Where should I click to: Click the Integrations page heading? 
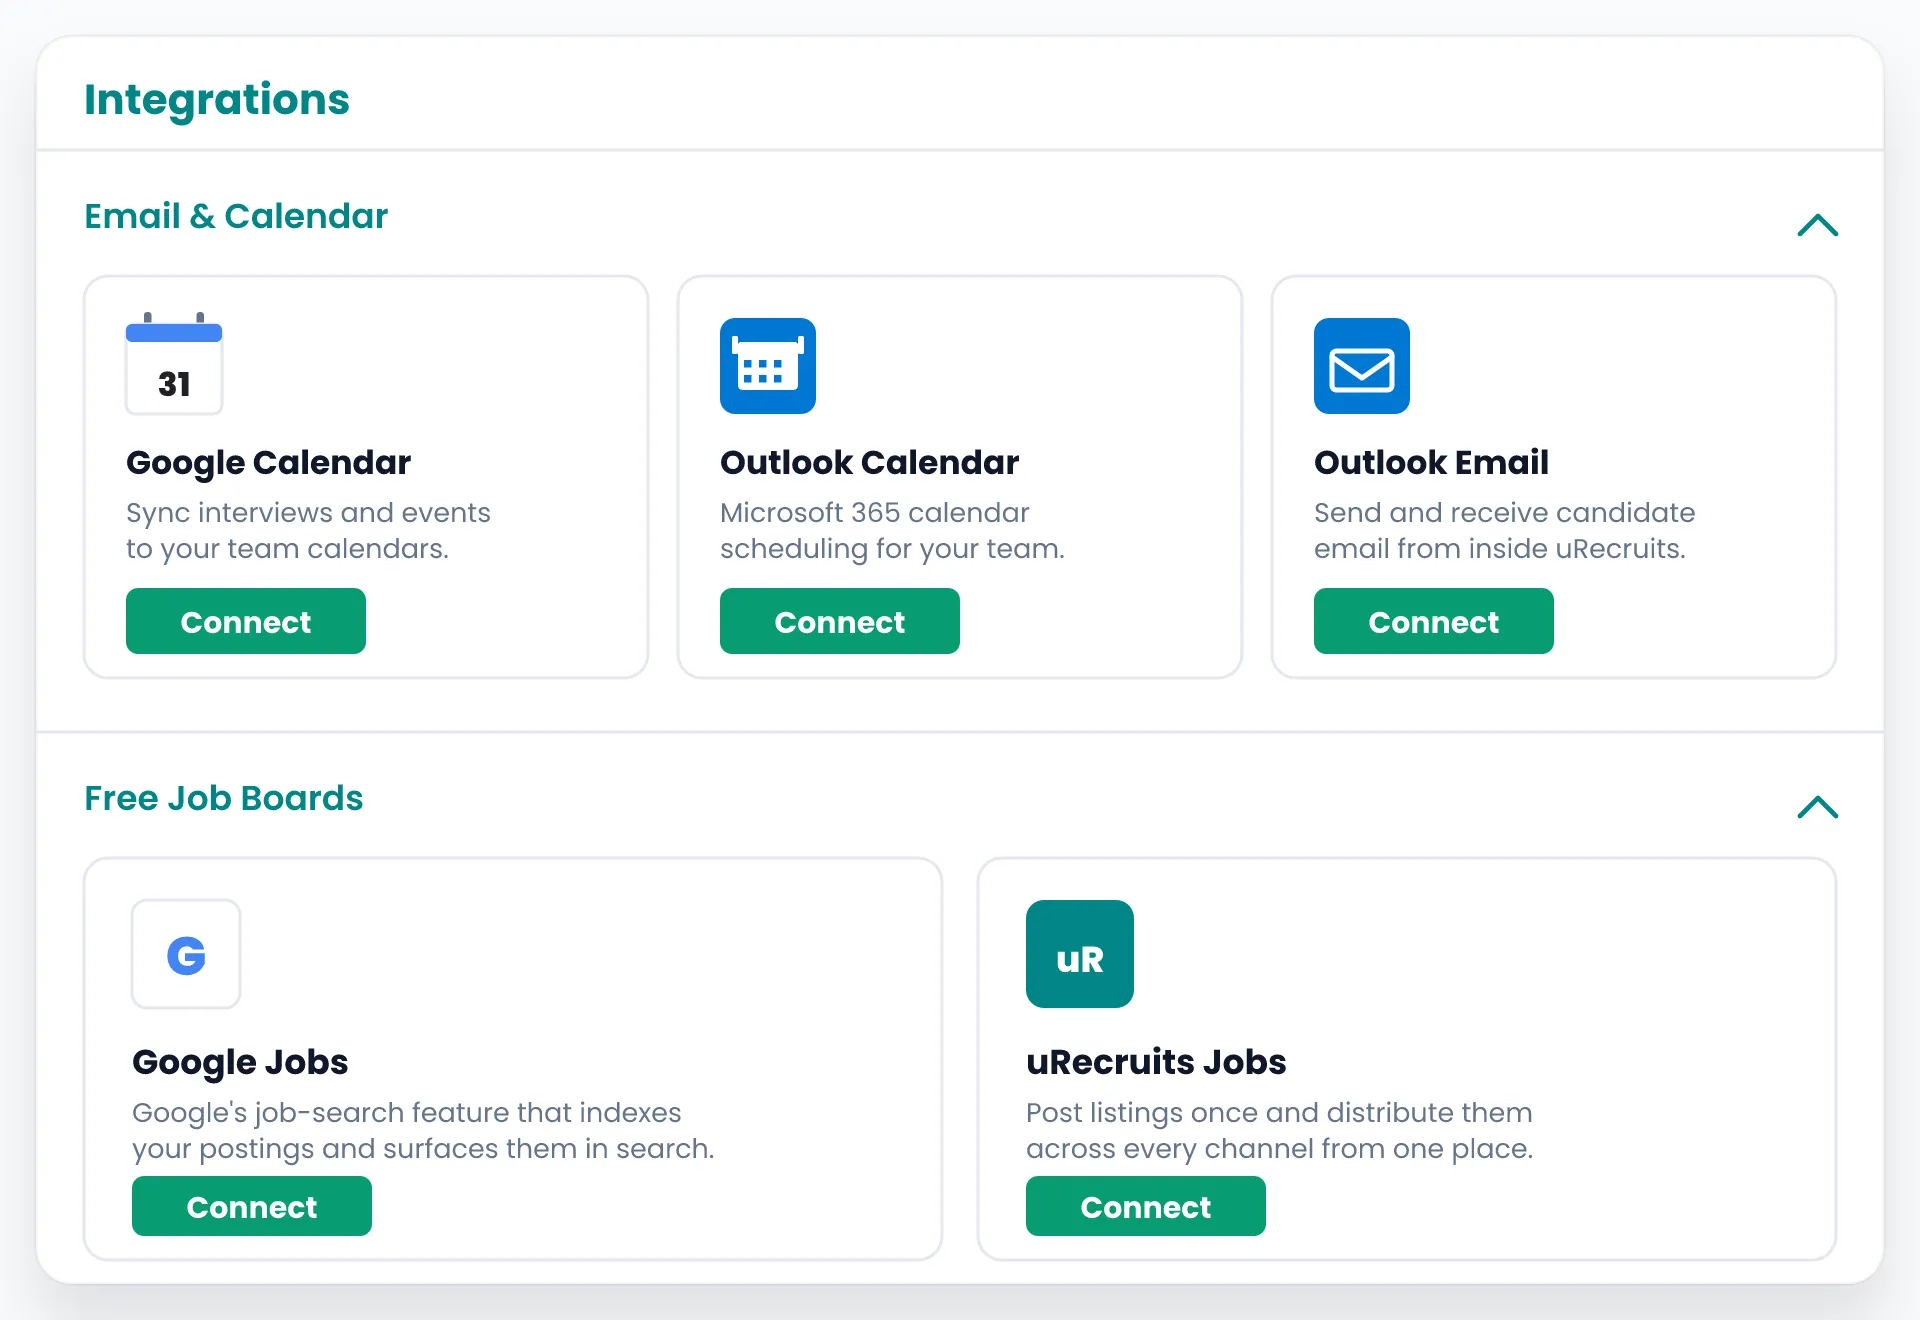(x=217, y=100)
